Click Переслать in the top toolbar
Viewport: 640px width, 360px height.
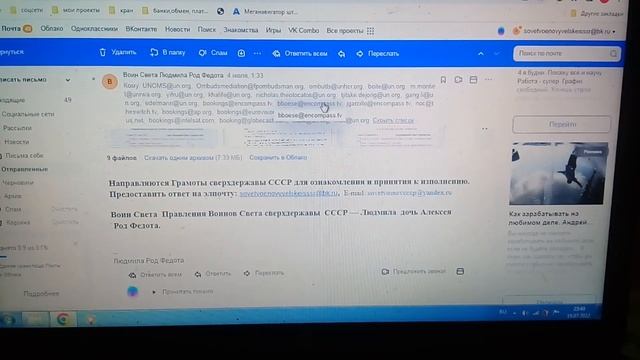(378, 53)
